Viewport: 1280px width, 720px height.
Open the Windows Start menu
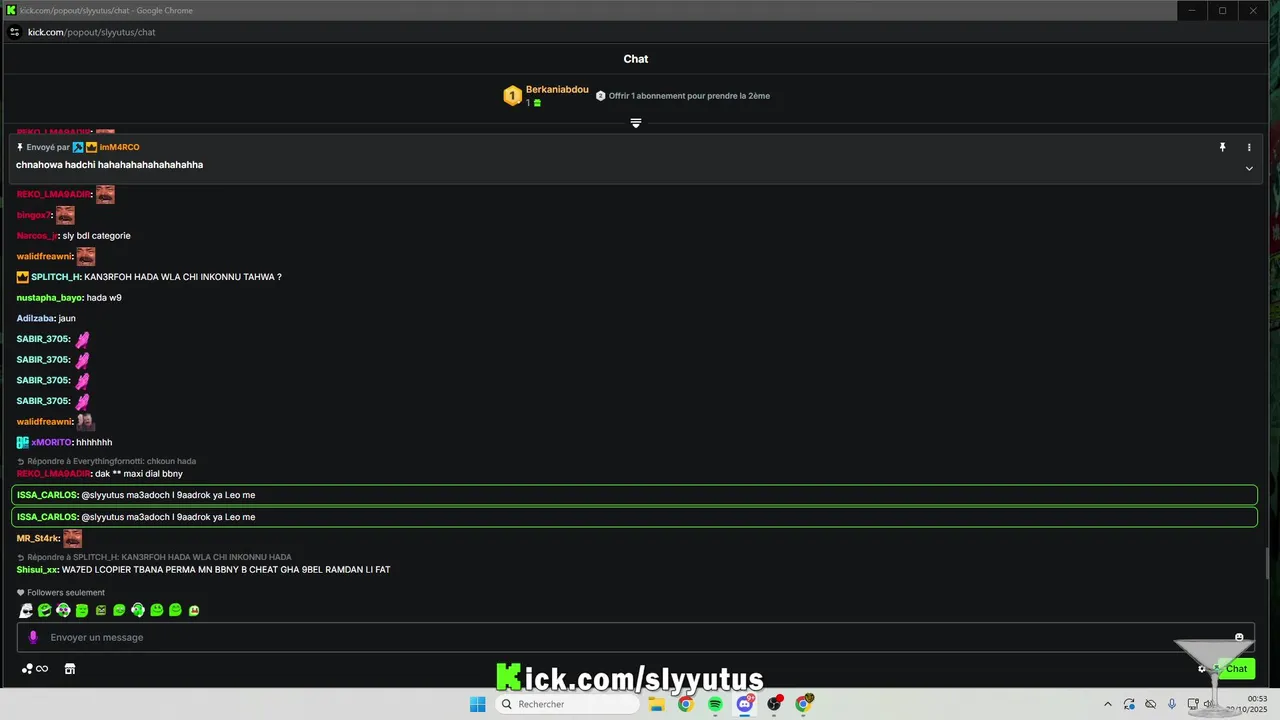(478, 704)
